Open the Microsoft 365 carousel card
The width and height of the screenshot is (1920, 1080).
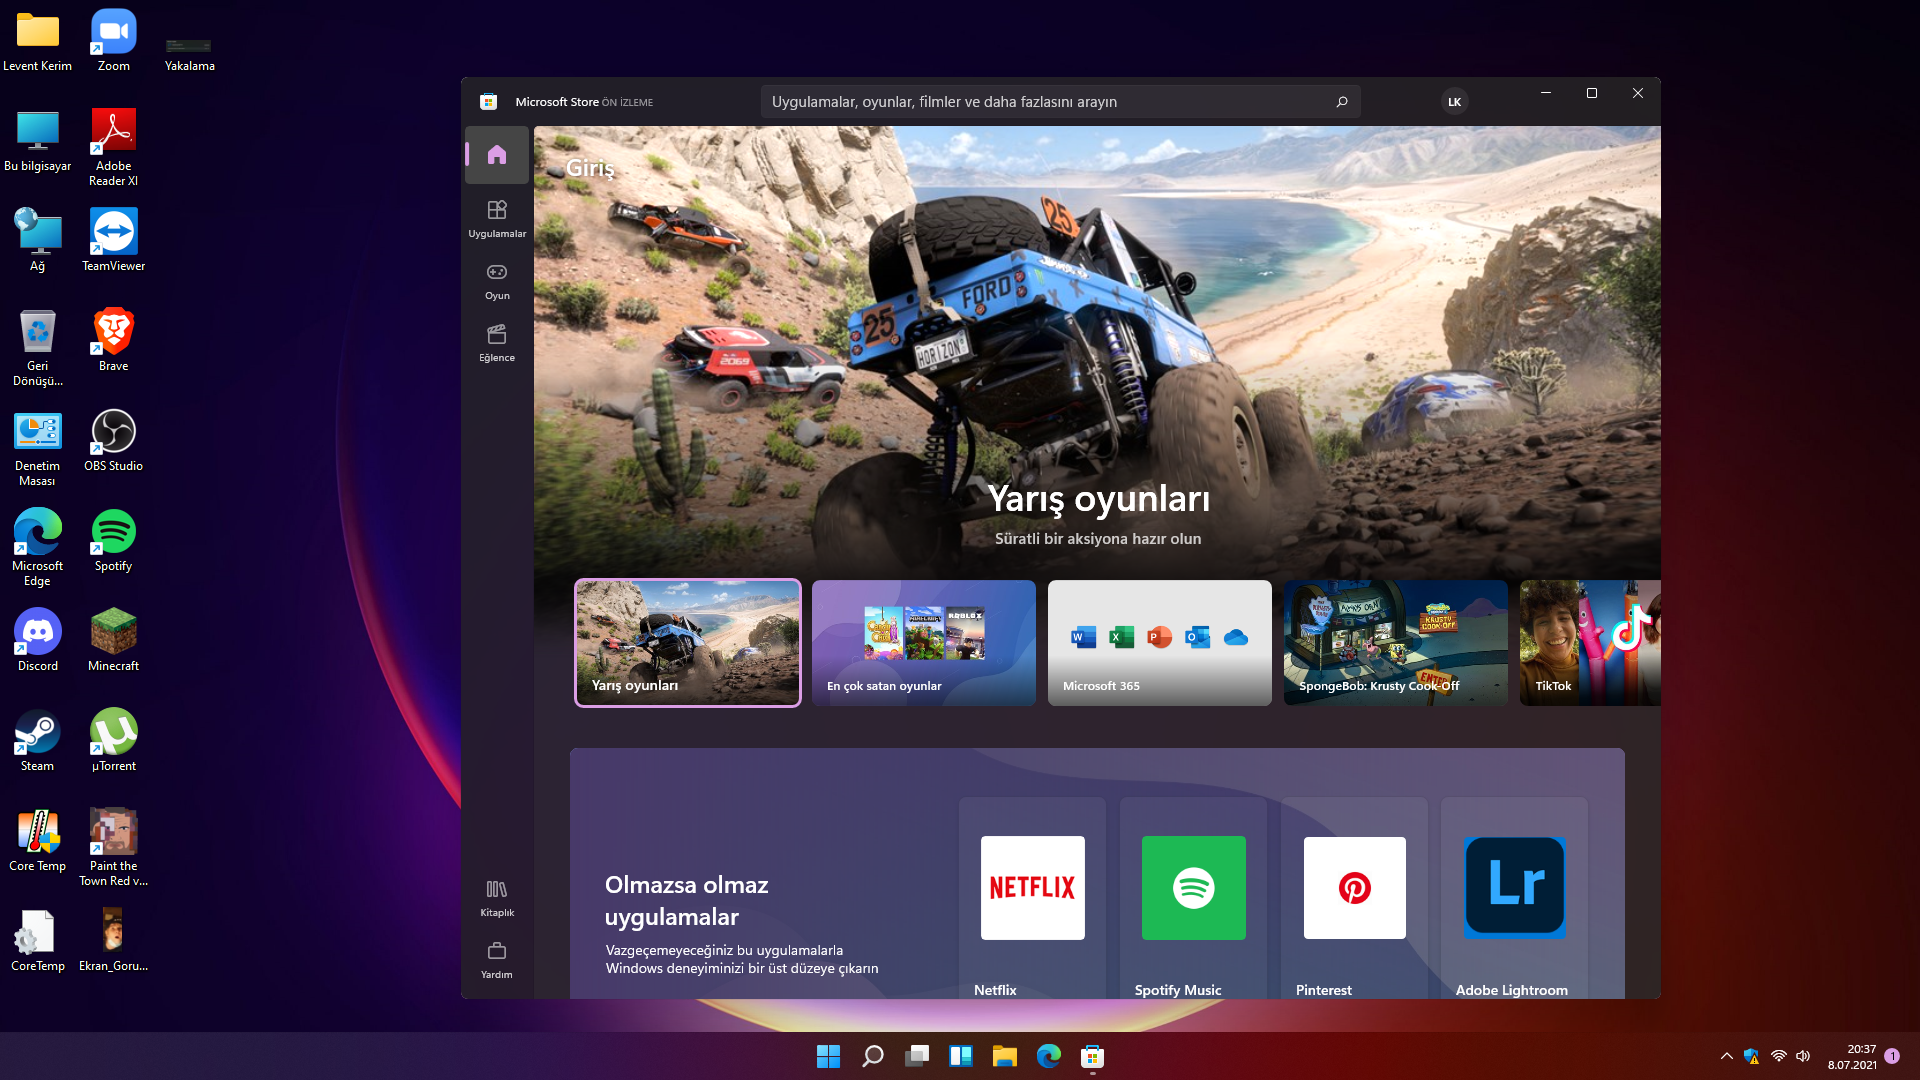pos(1160,643)
